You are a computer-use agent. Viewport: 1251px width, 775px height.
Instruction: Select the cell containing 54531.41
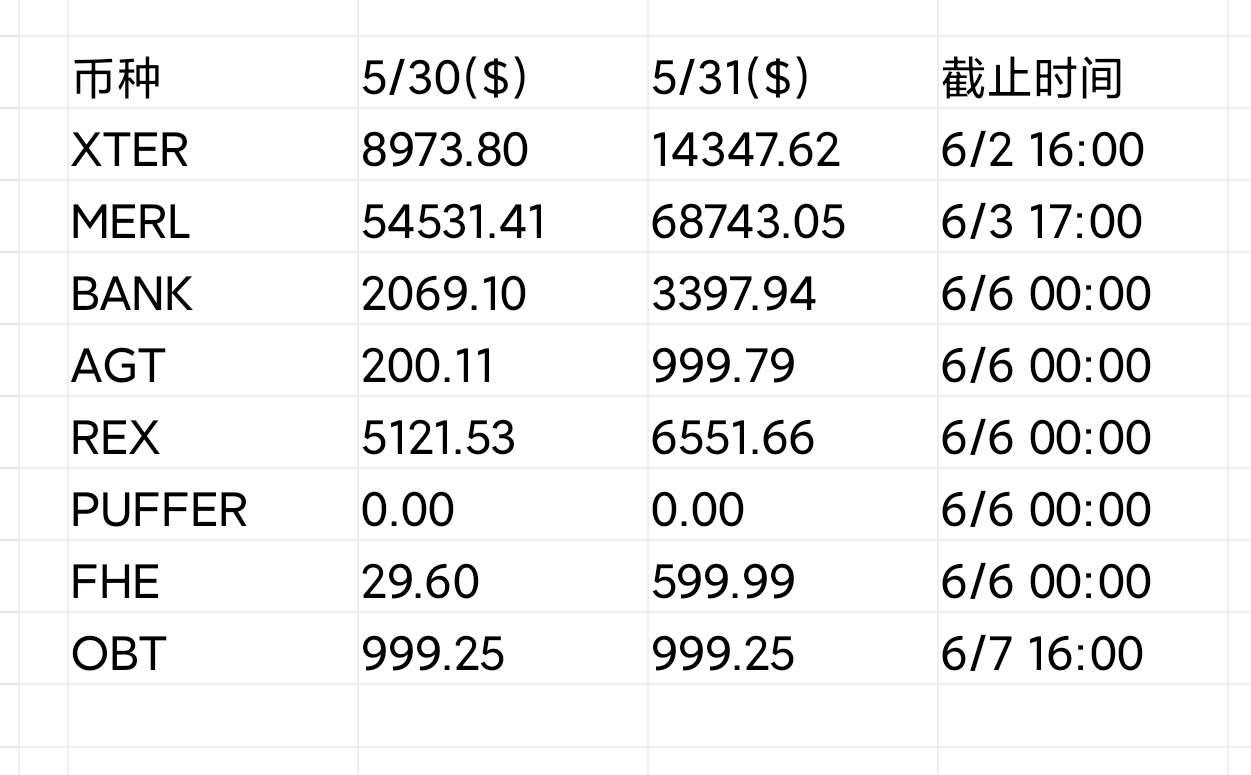click(x=503, y=217)
